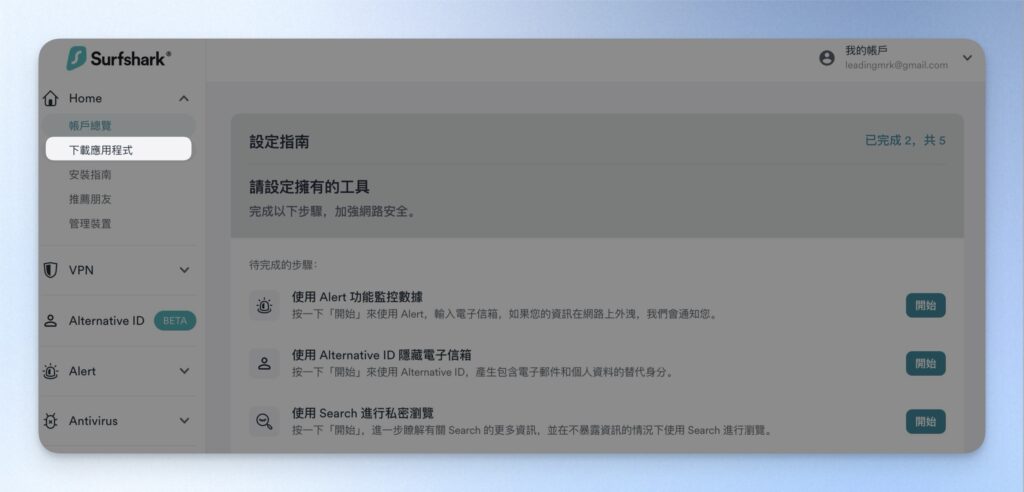This screenshot has width=1024, height=492.
Task: Click 開始 for Alert 功能監控數據
Action: click(925, 306)
